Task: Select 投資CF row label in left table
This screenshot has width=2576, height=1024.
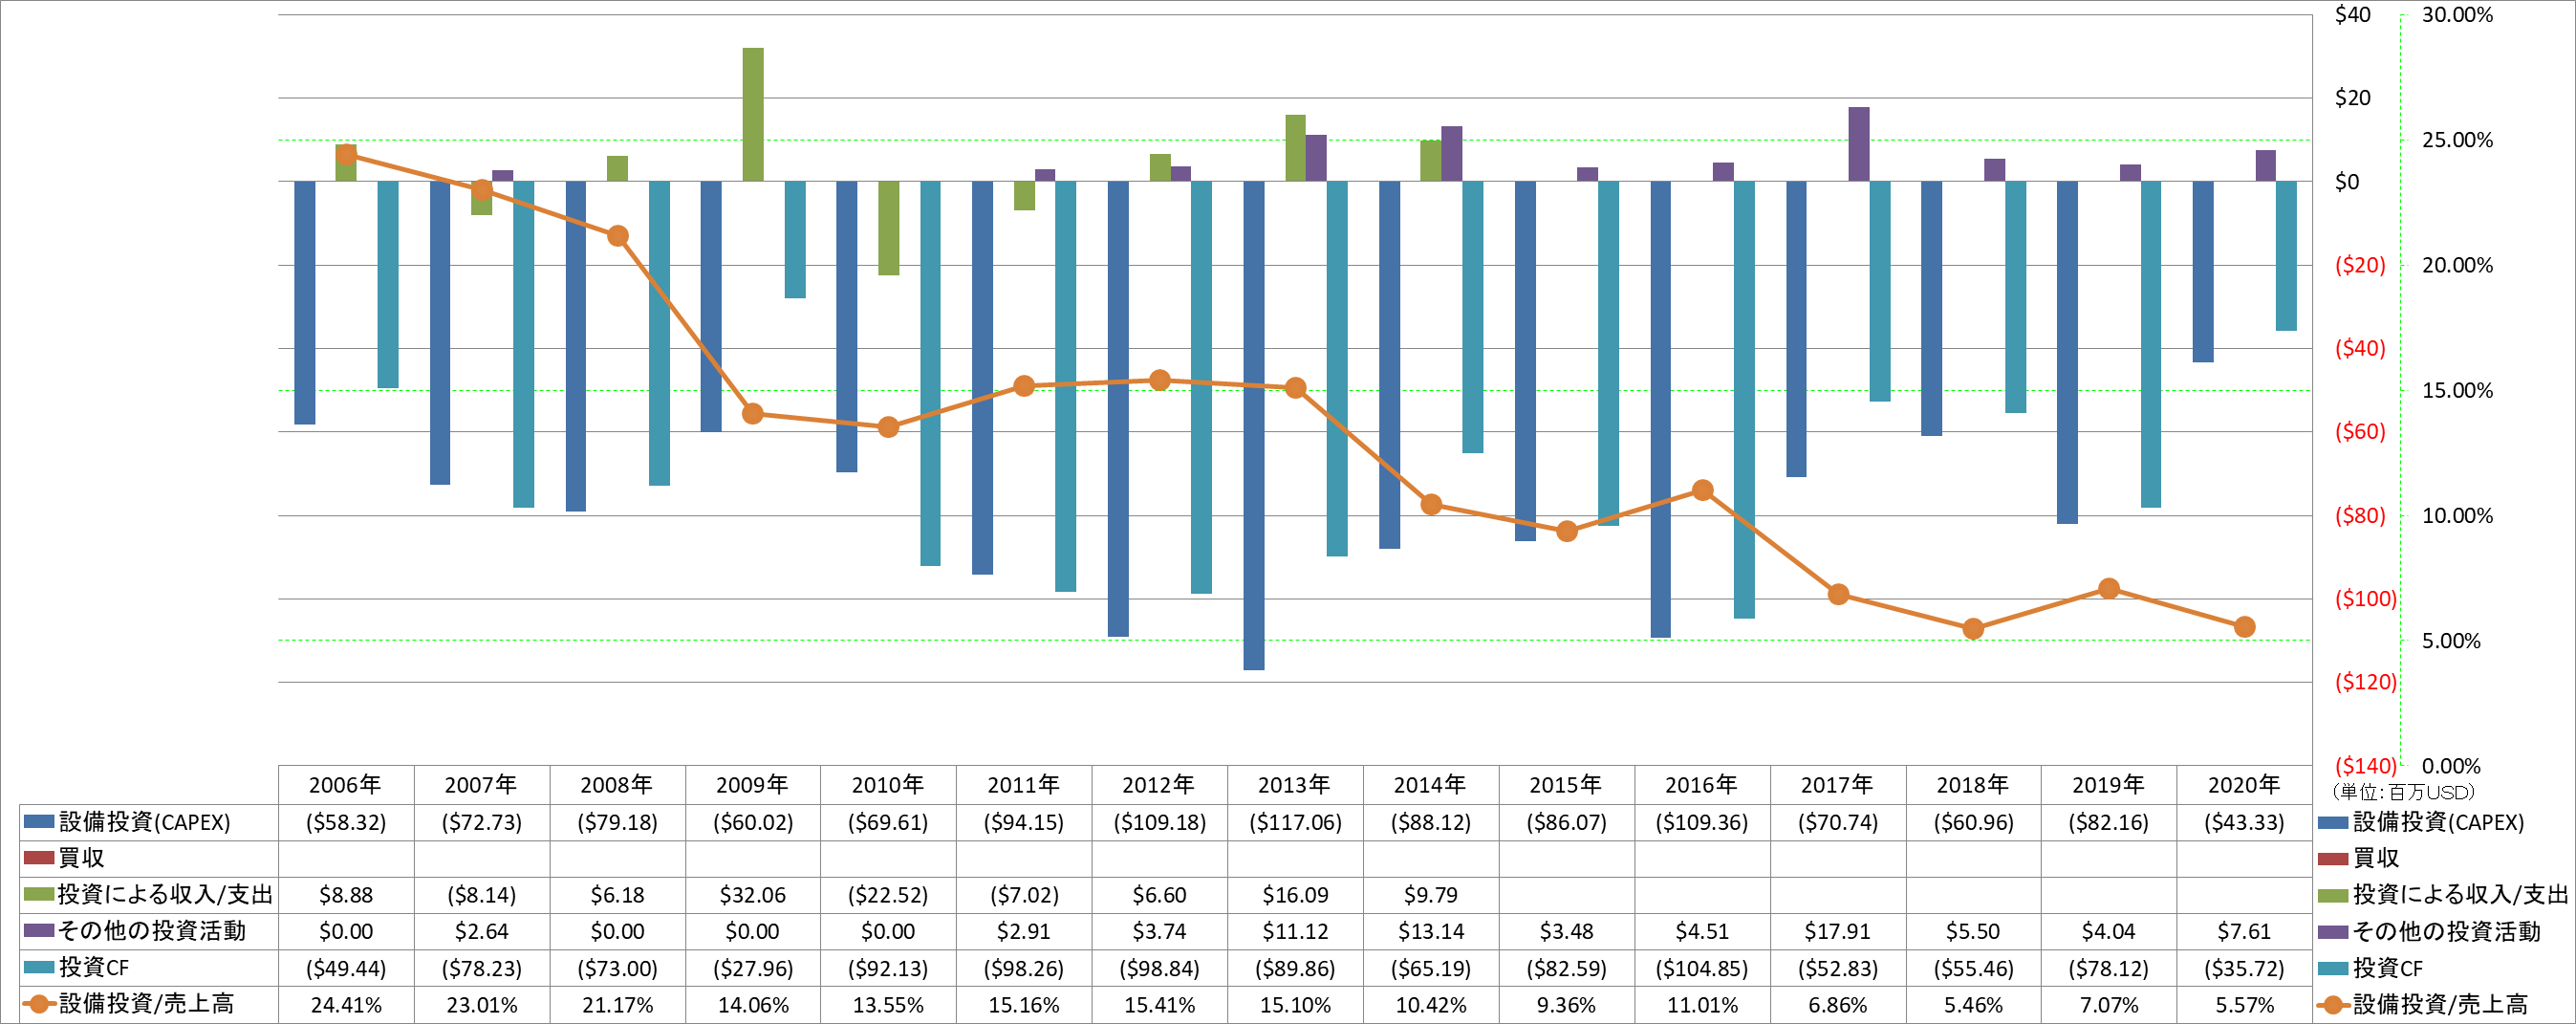Action: [x=94, y=967]
